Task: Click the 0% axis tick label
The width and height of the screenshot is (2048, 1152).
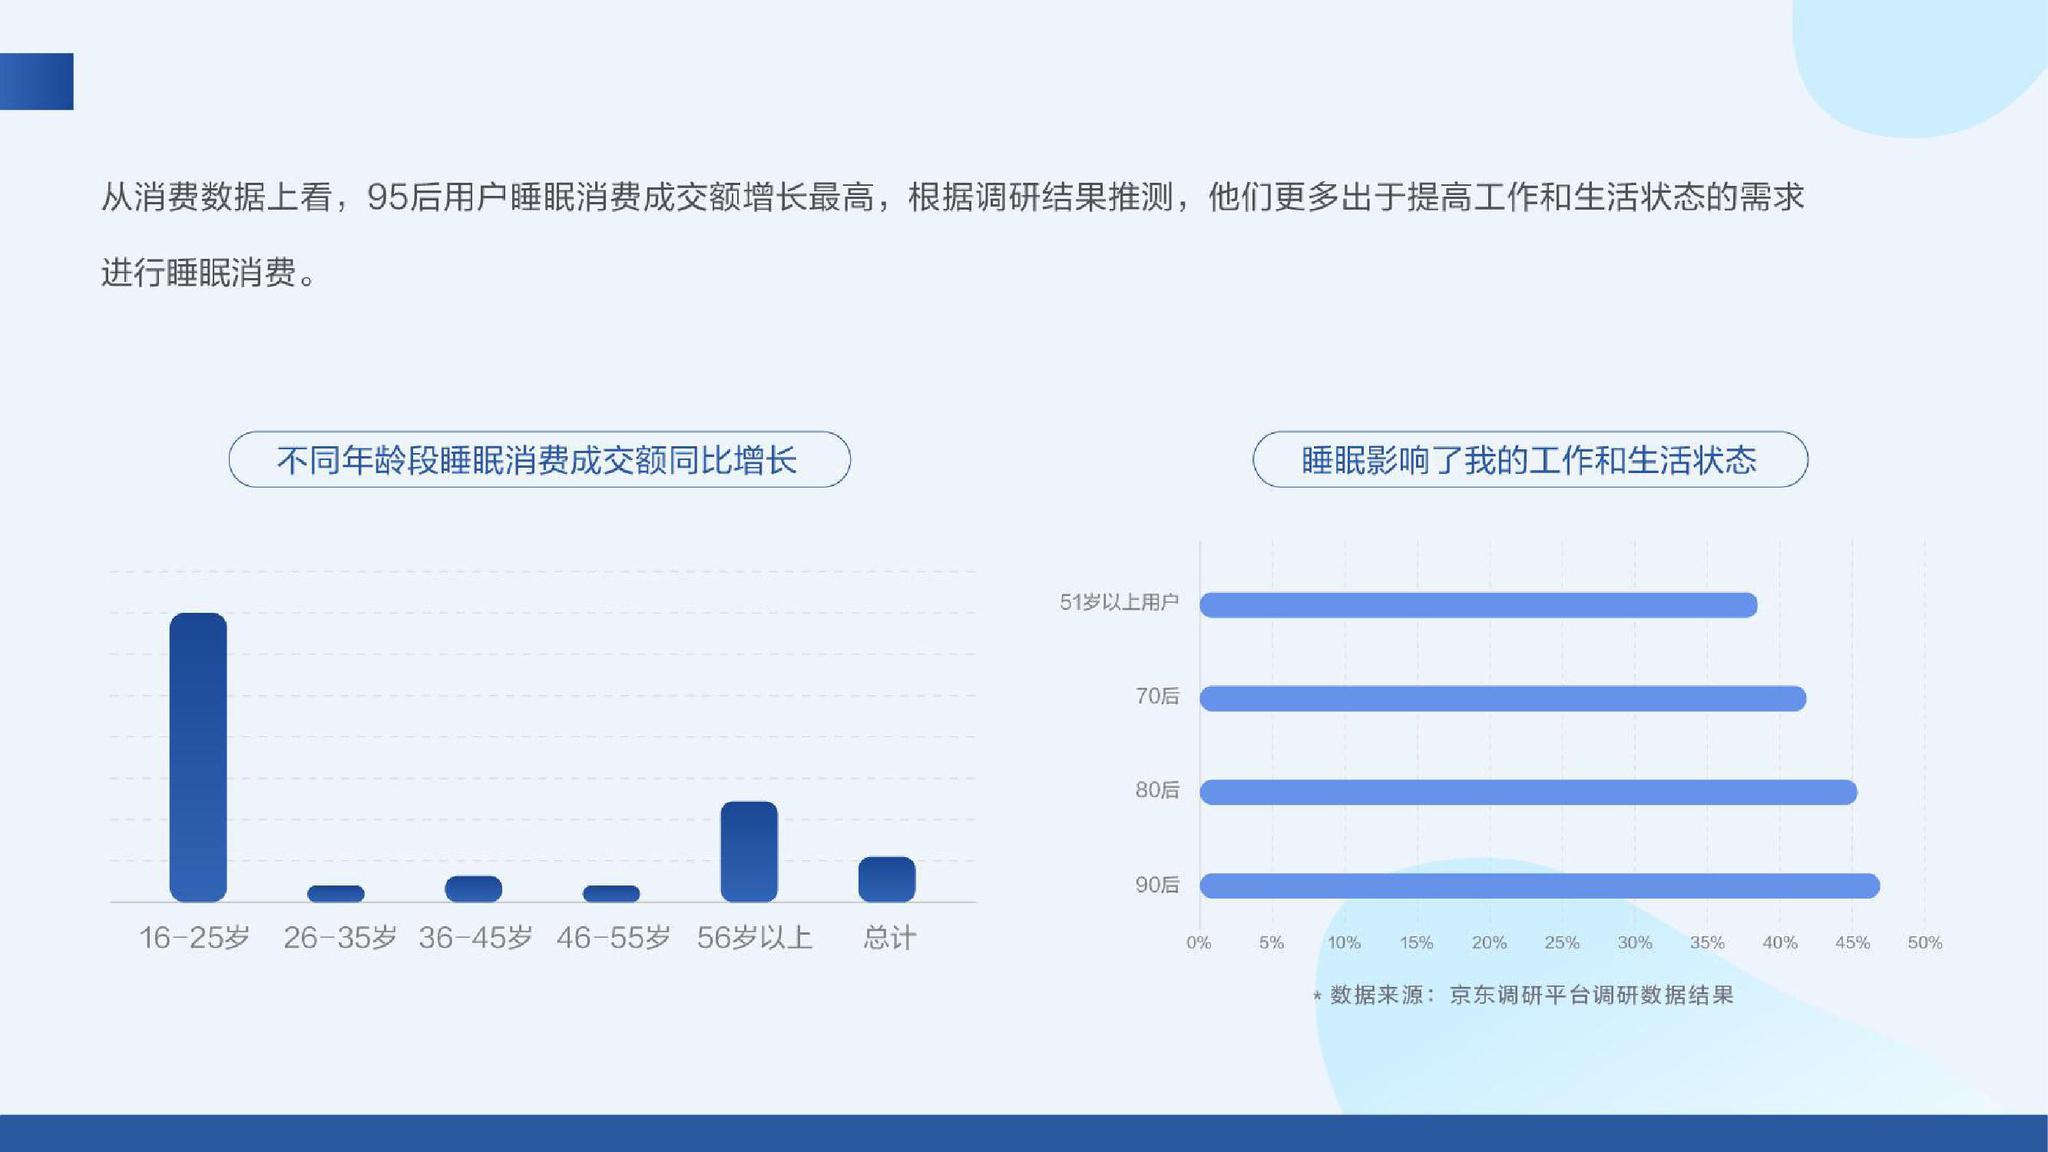Action: pos(1199,942)
